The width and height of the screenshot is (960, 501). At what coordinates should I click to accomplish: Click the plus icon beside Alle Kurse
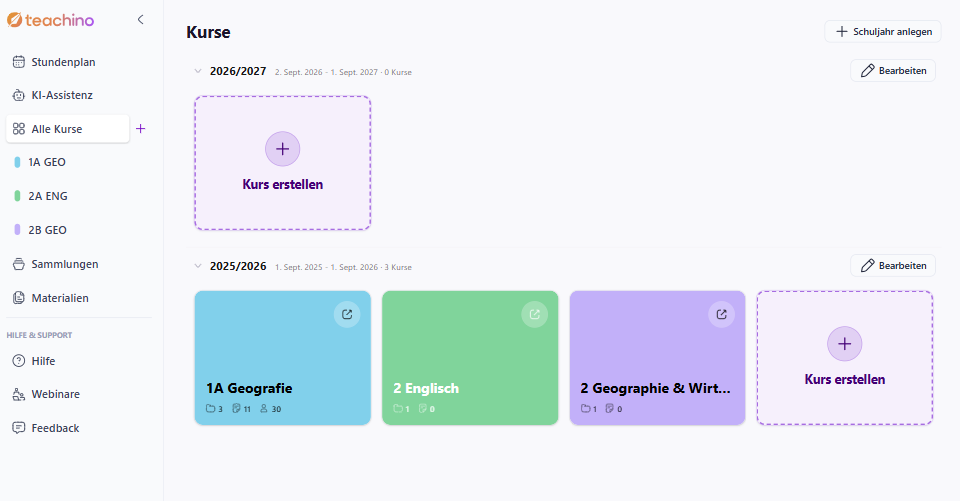(140, 129)
